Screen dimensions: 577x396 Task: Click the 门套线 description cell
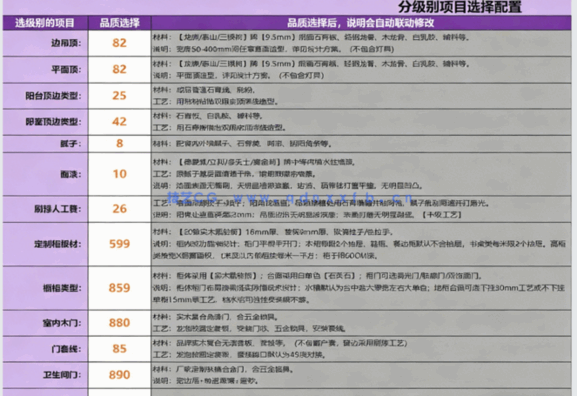[361, 349]
